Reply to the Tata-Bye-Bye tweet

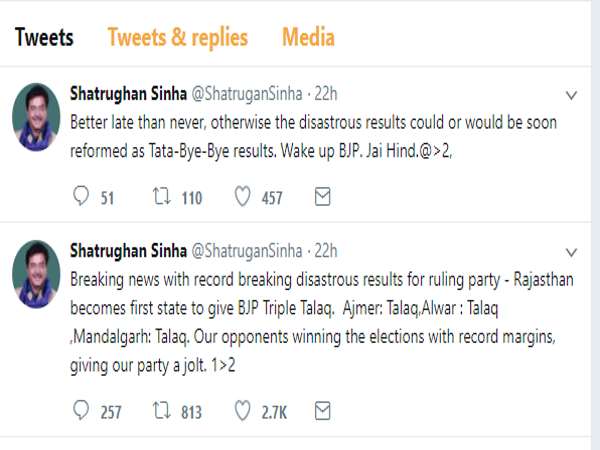[82, 197]
